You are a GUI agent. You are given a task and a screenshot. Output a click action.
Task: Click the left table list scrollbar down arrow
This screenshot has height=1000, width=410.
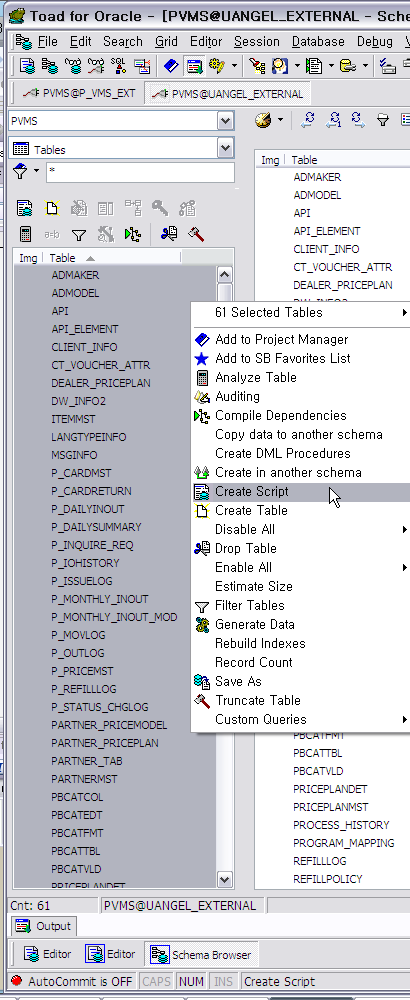[x=224, y=880]
